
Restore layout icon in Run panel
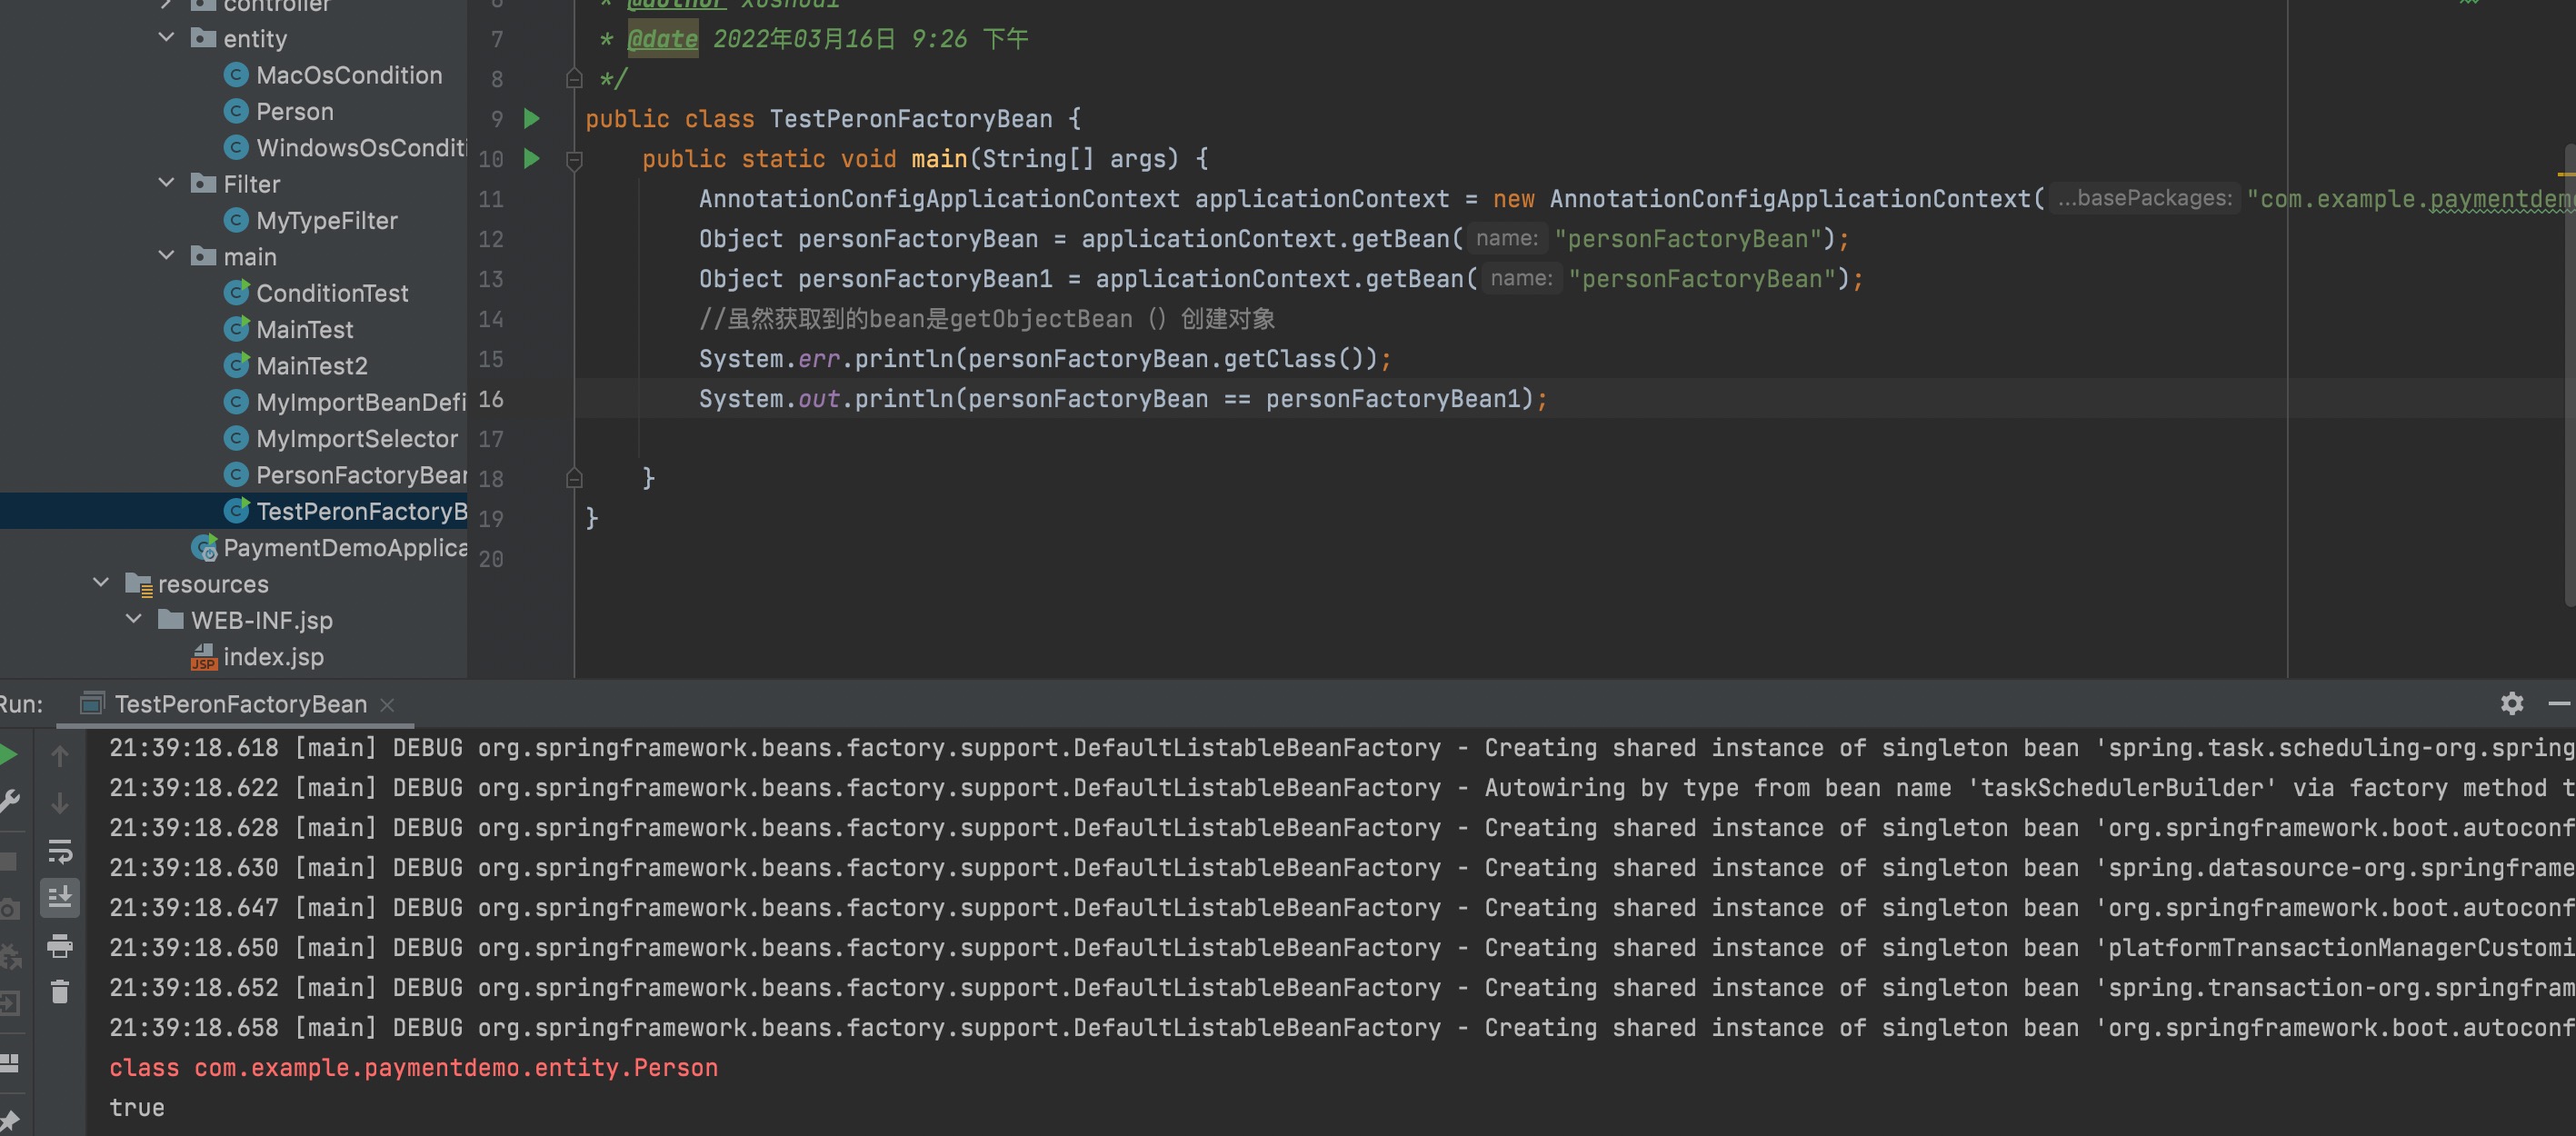pyautogui.click(x=8, y=1063)
